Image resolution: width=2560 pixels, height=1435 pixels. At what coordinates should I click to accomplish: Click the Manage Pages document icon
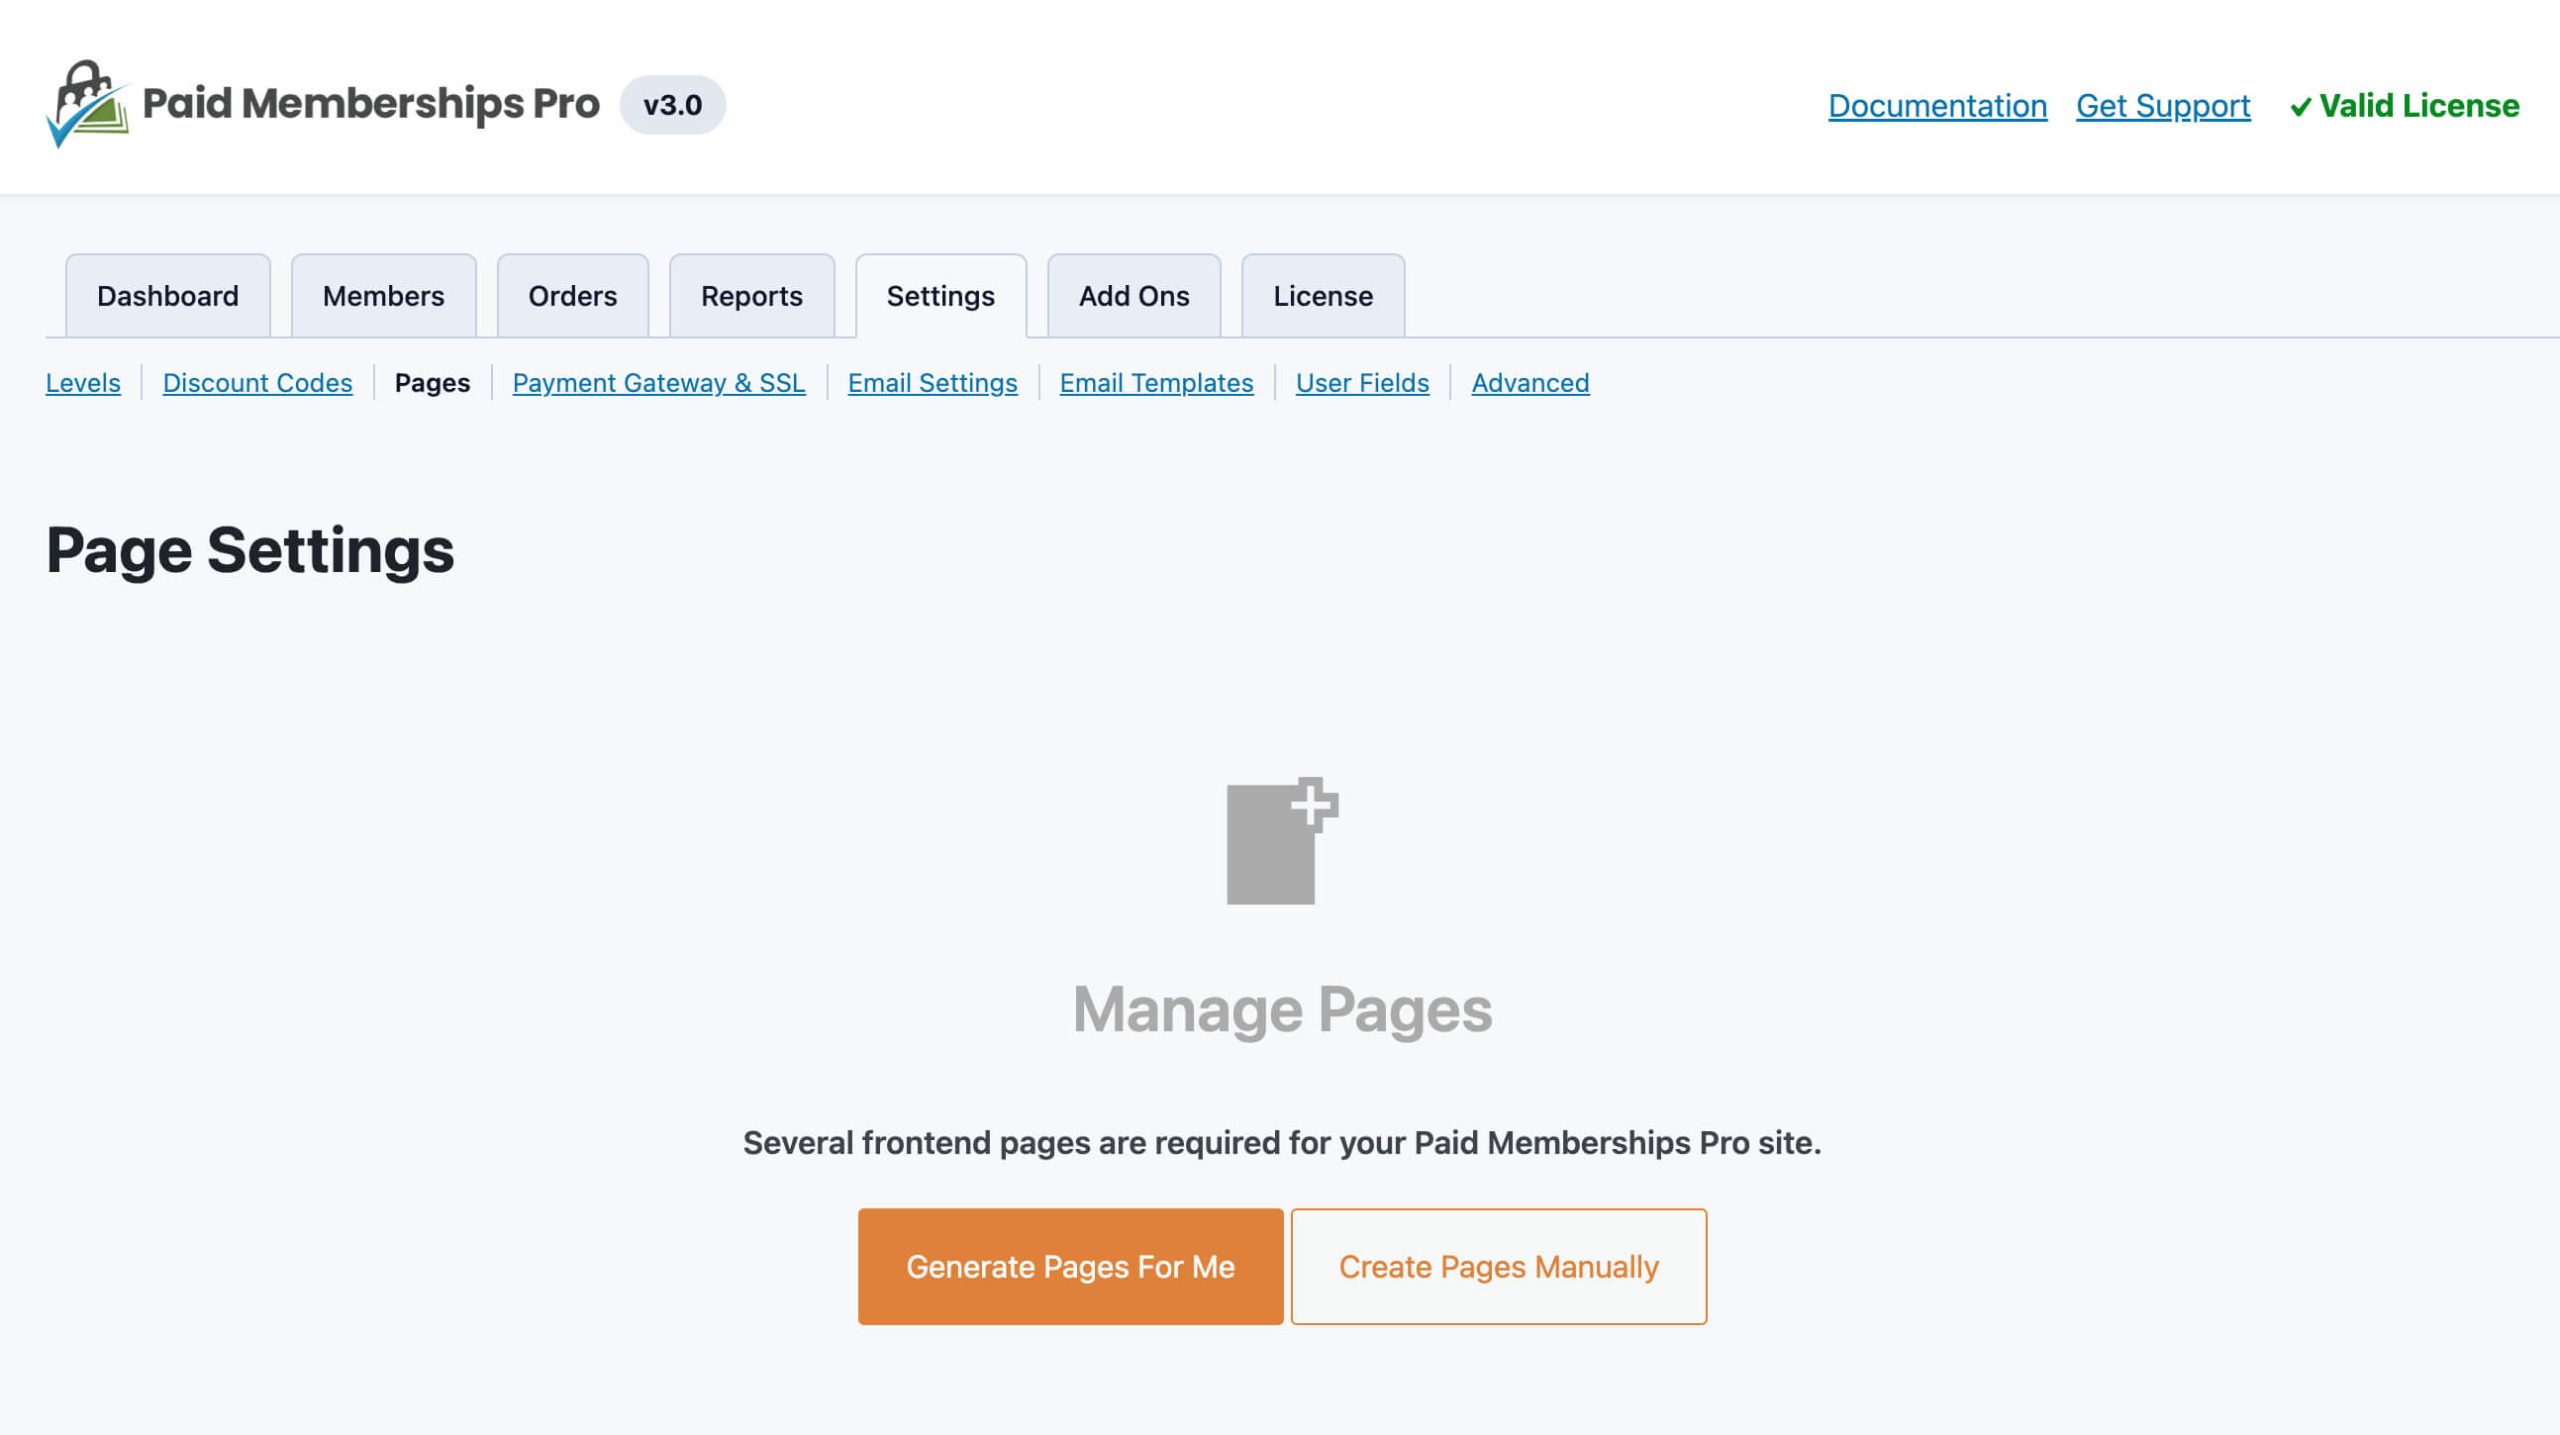(1282, 842)
